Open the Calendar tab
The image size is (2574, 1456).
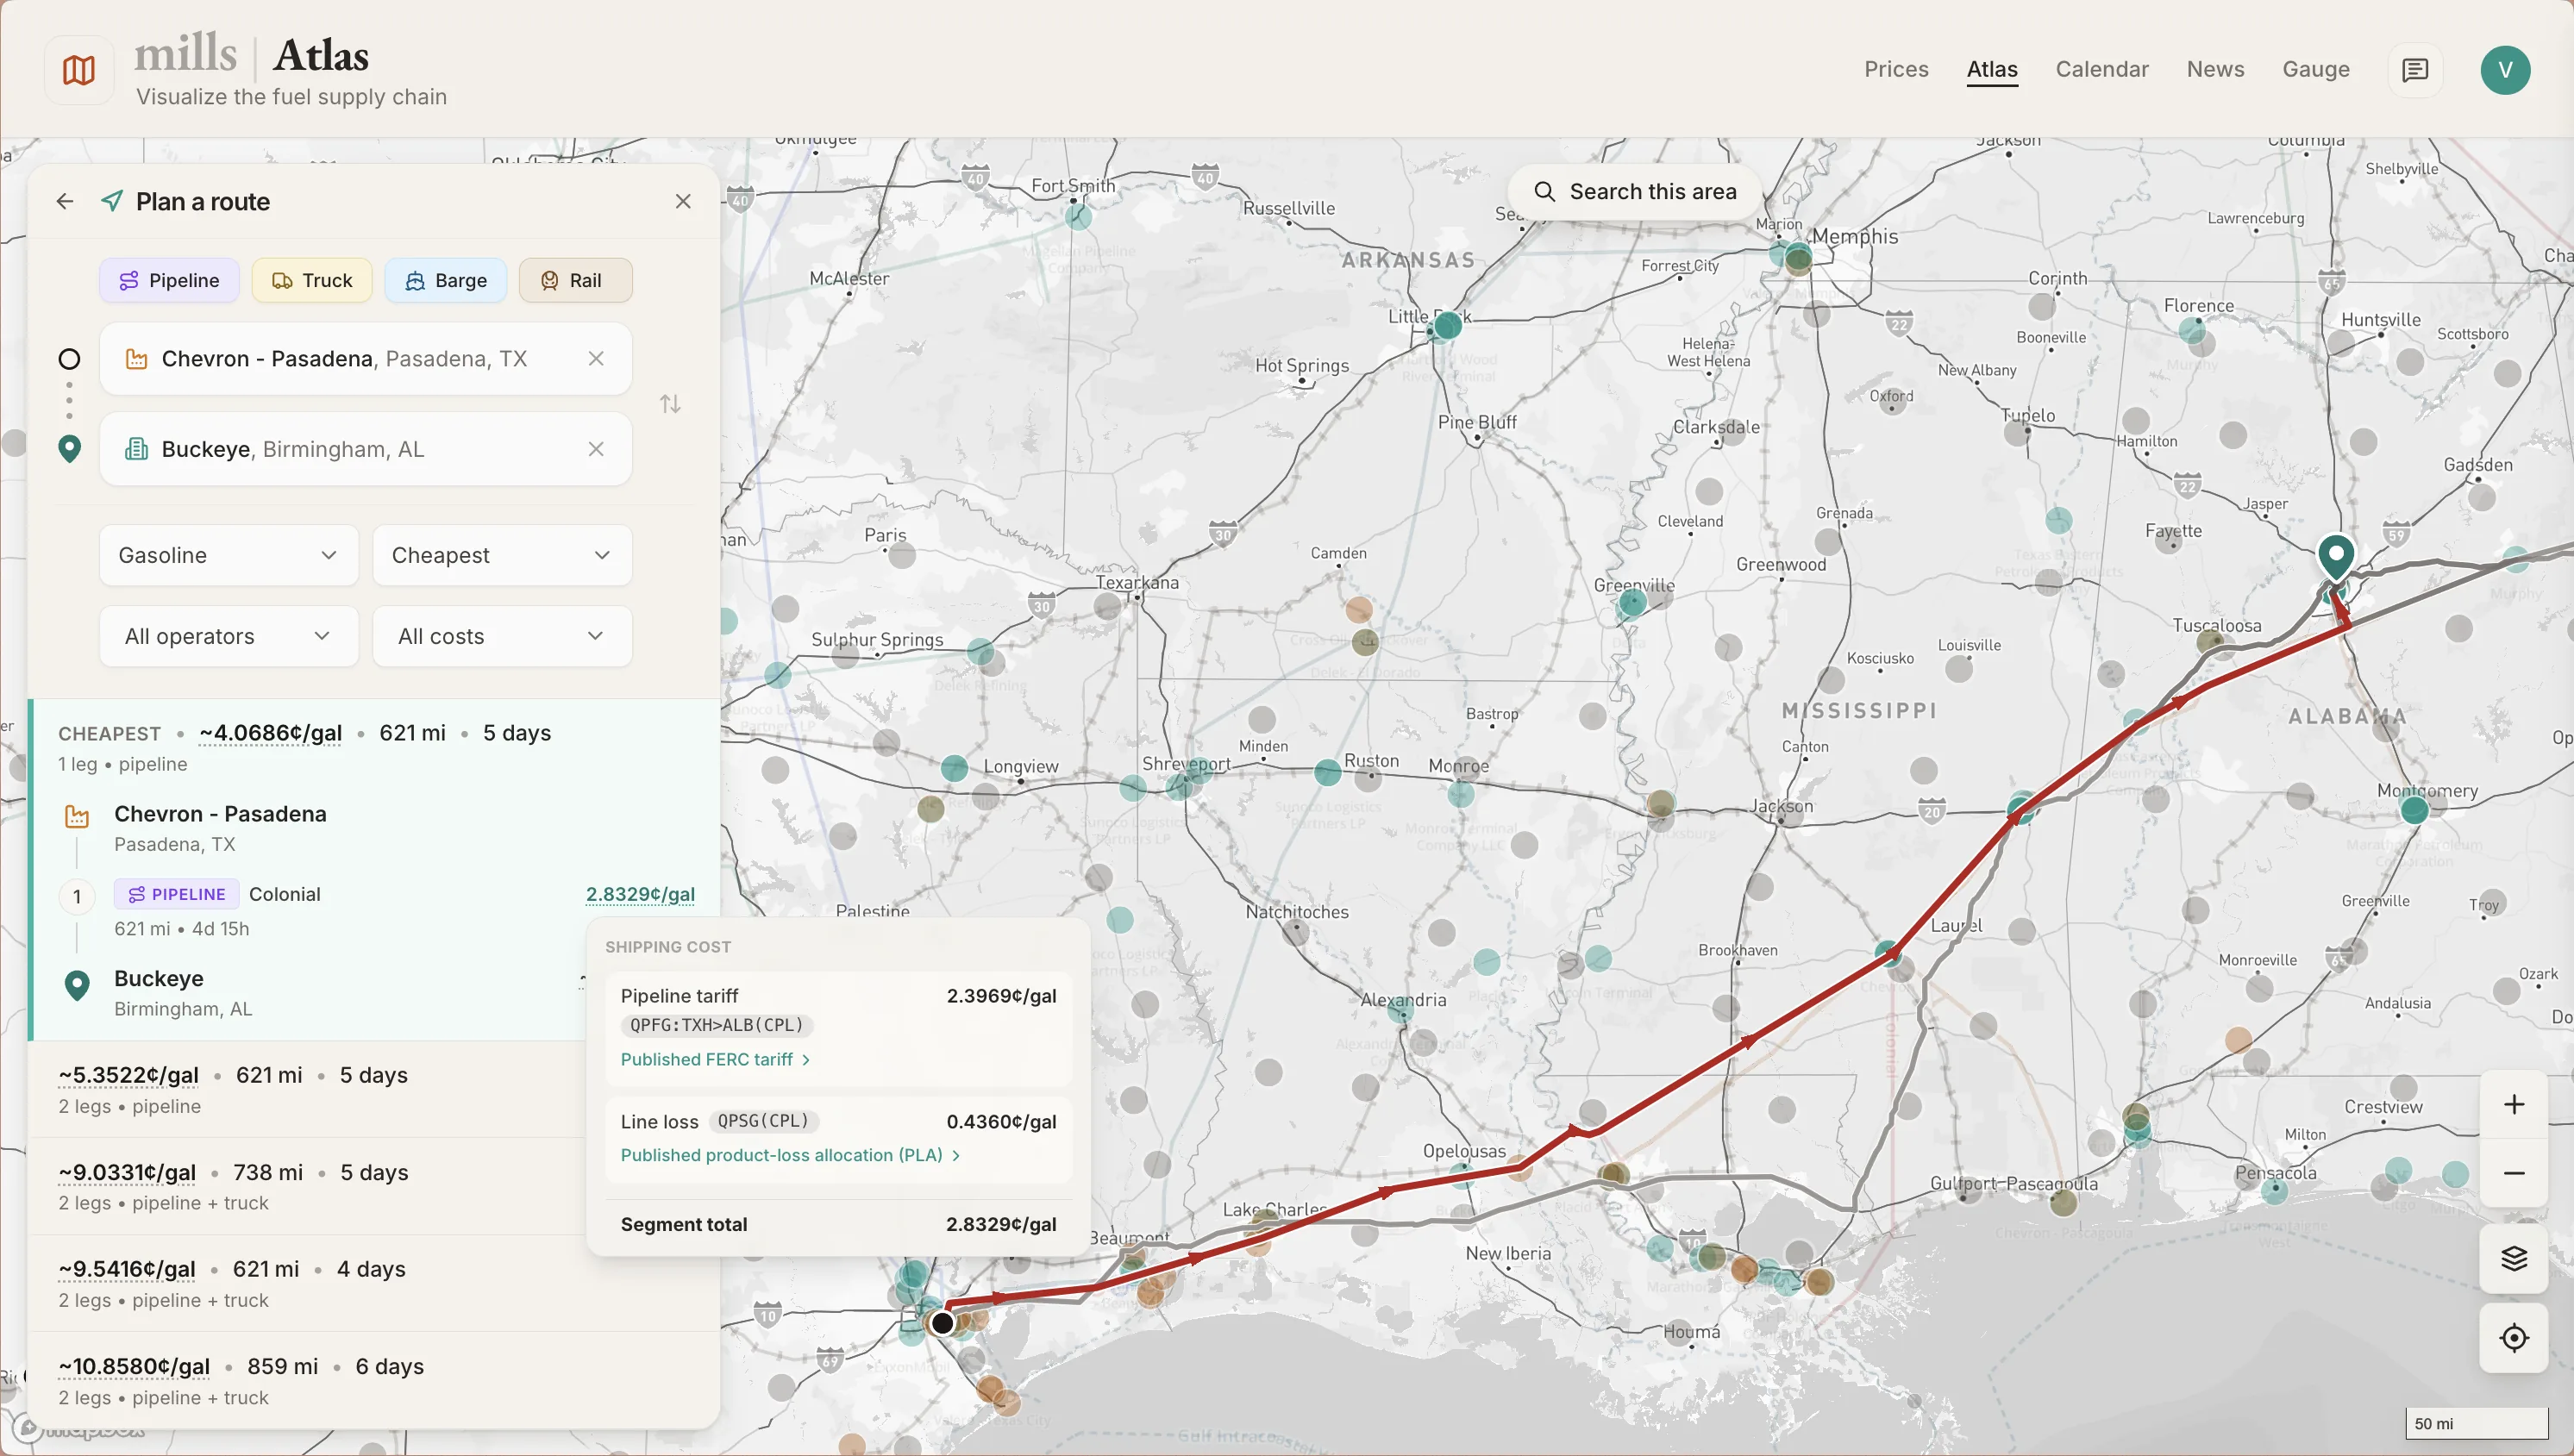click(2102, 69)
